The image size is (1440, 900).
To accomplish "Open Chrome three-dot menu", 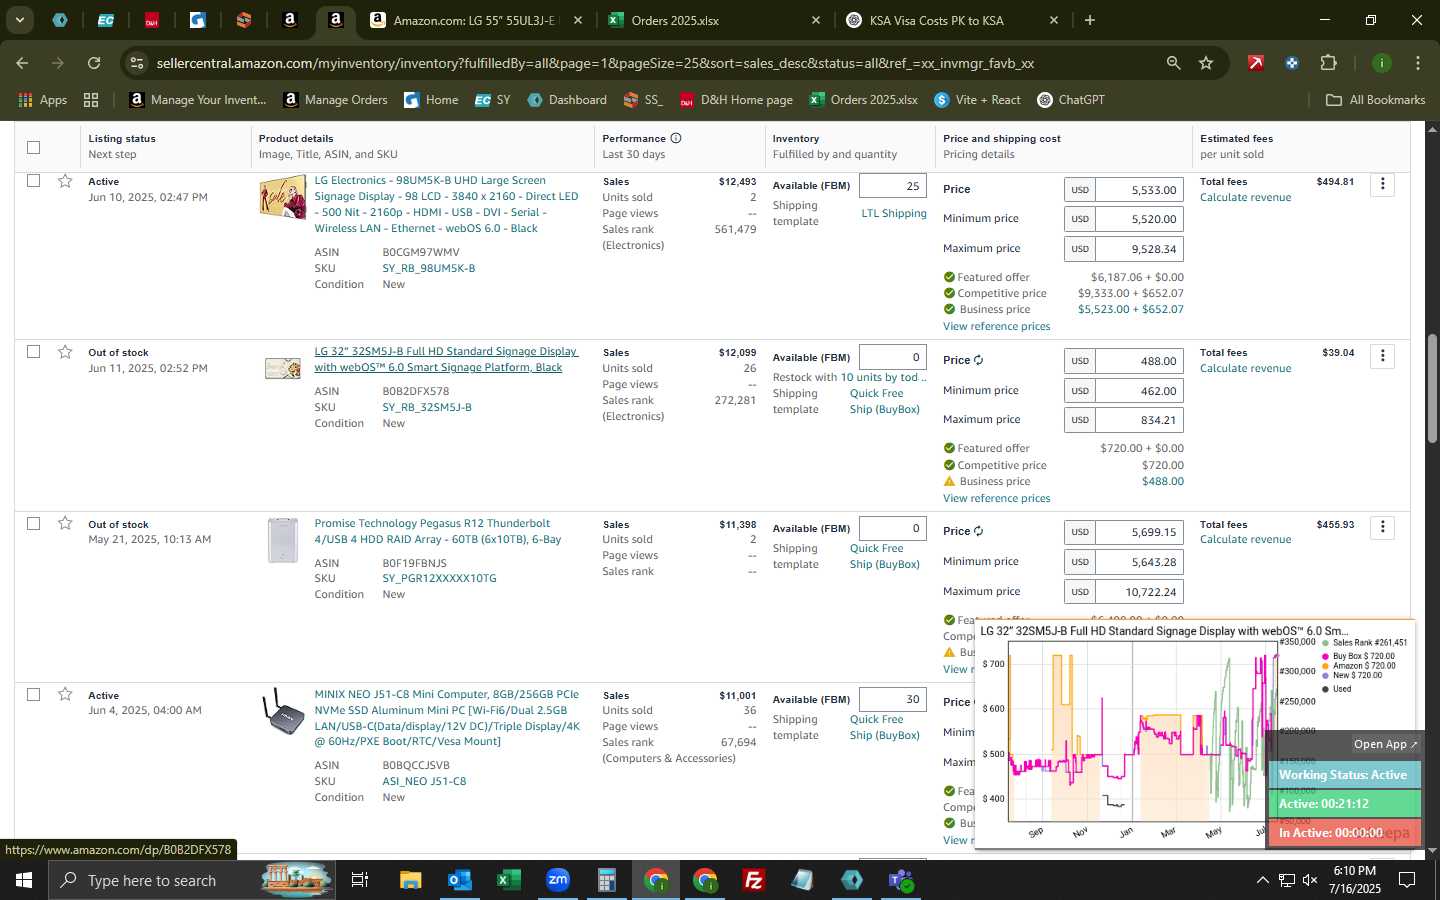I will tap(1417, 63).
